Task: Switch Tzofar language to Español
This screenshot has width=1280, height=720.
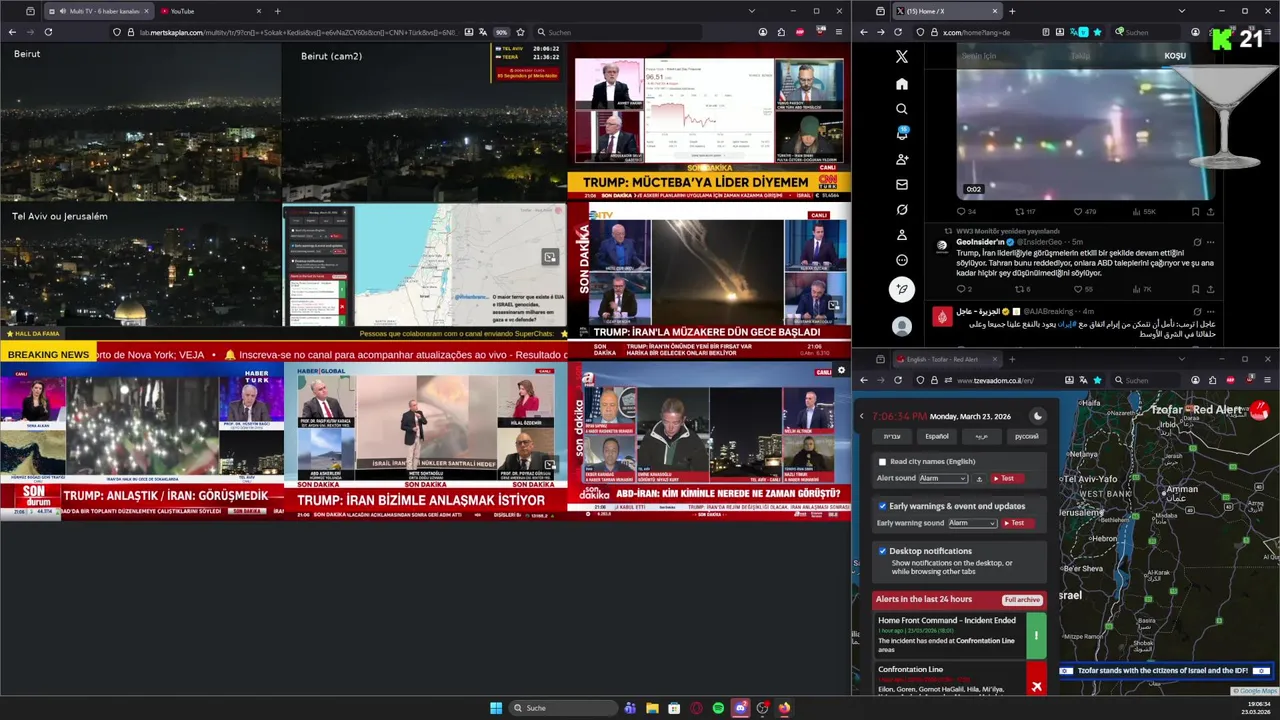Action: 937,436
